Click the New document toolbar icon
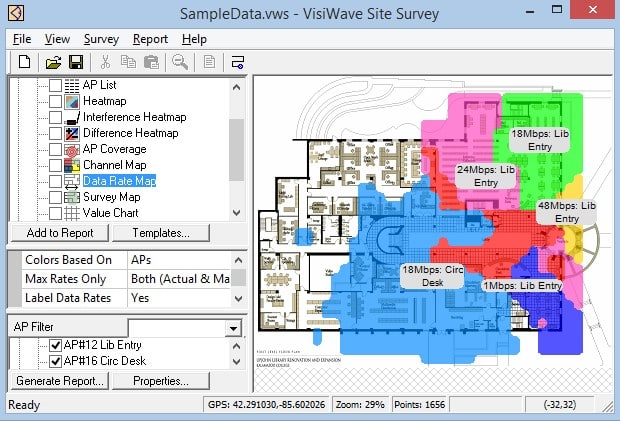This screenshot has width=620, height=421. pos(25,62)
